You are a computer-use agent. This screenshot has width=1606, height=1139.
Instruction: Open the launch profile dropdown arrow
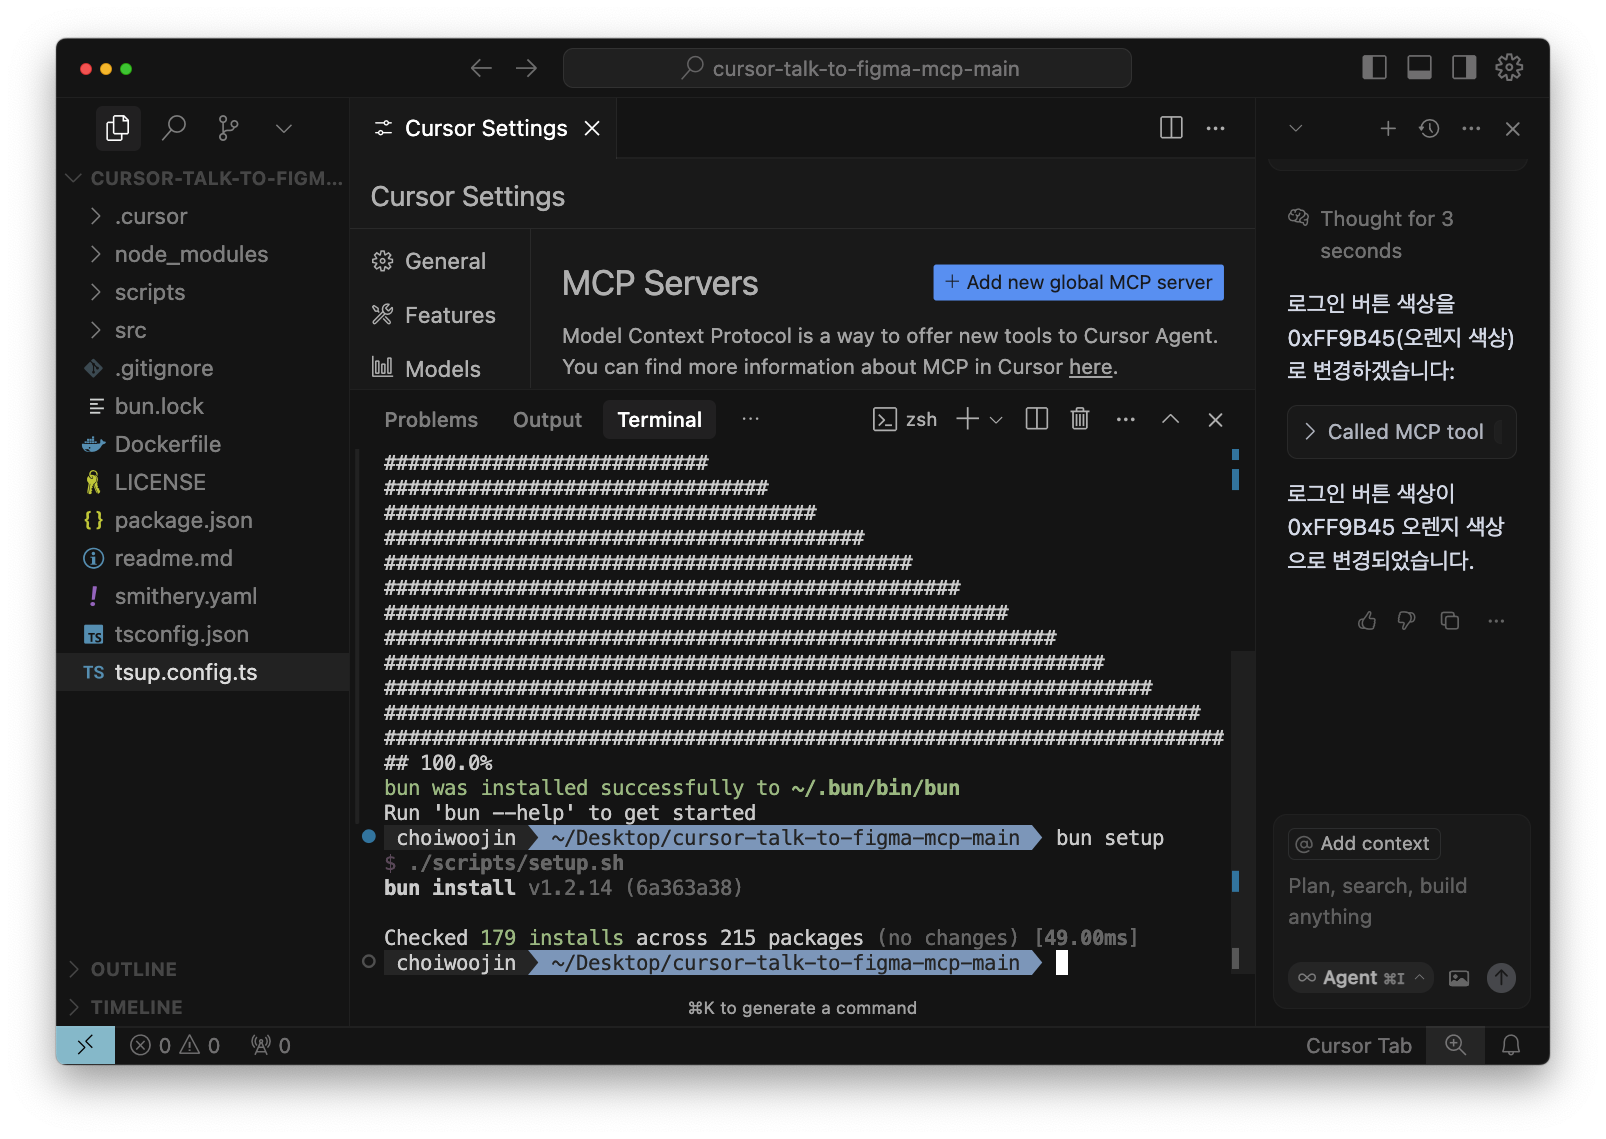coord(996,420)
